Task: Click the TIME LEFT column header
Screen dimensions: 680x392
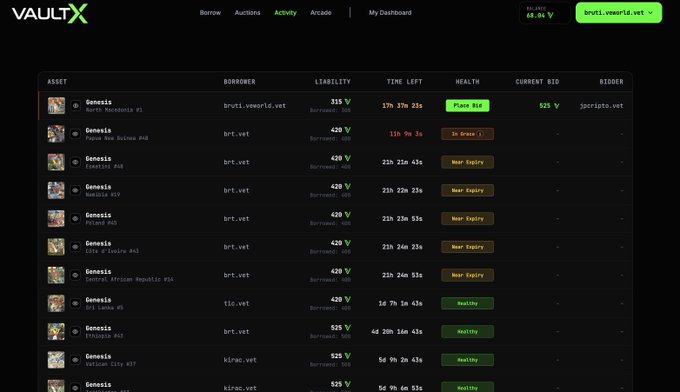Action: [405, 82]
